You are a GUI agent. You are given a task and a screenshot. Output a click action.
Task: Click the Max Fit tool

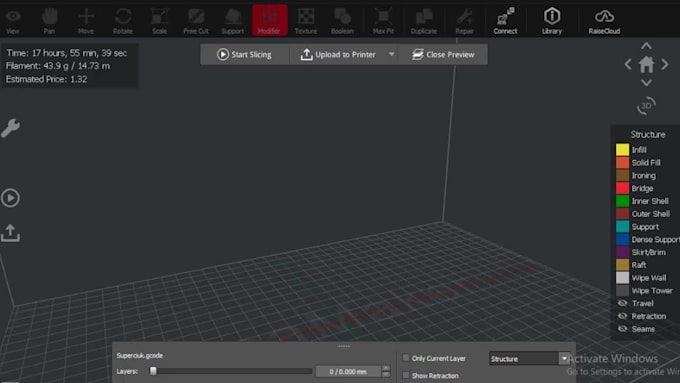pyautogui.click(x=383, y=21)
